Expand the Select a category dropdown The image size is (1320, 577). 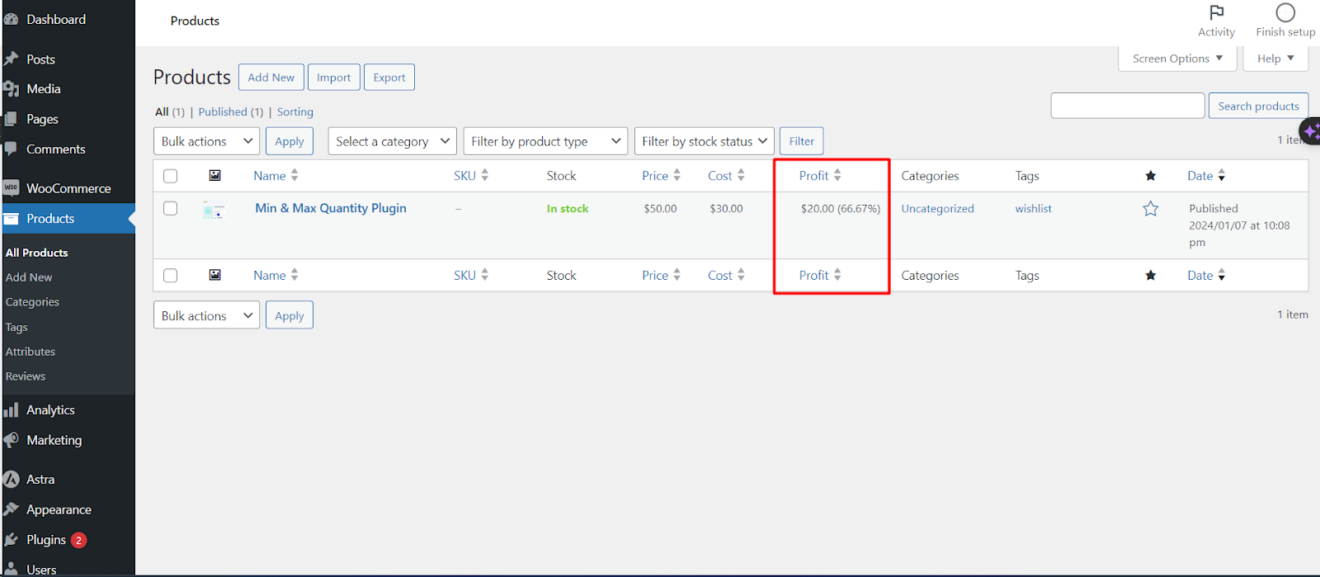coord(391,140)
